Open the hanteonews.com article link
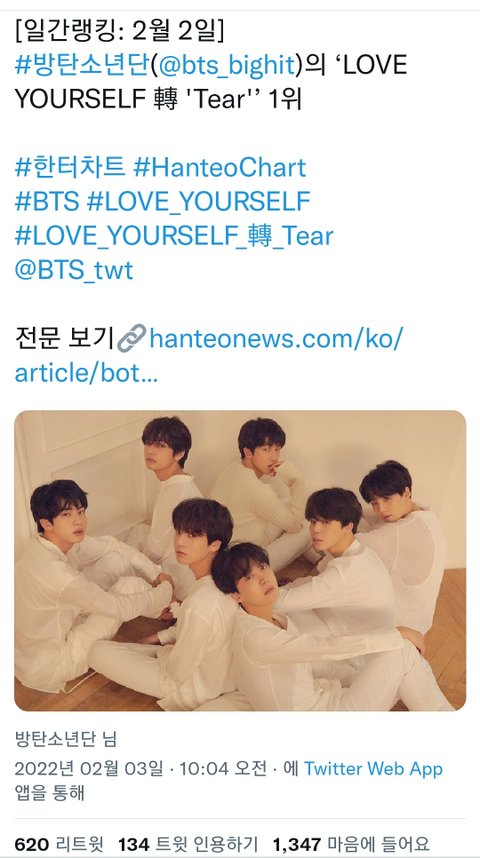 (x=209, y=356)
